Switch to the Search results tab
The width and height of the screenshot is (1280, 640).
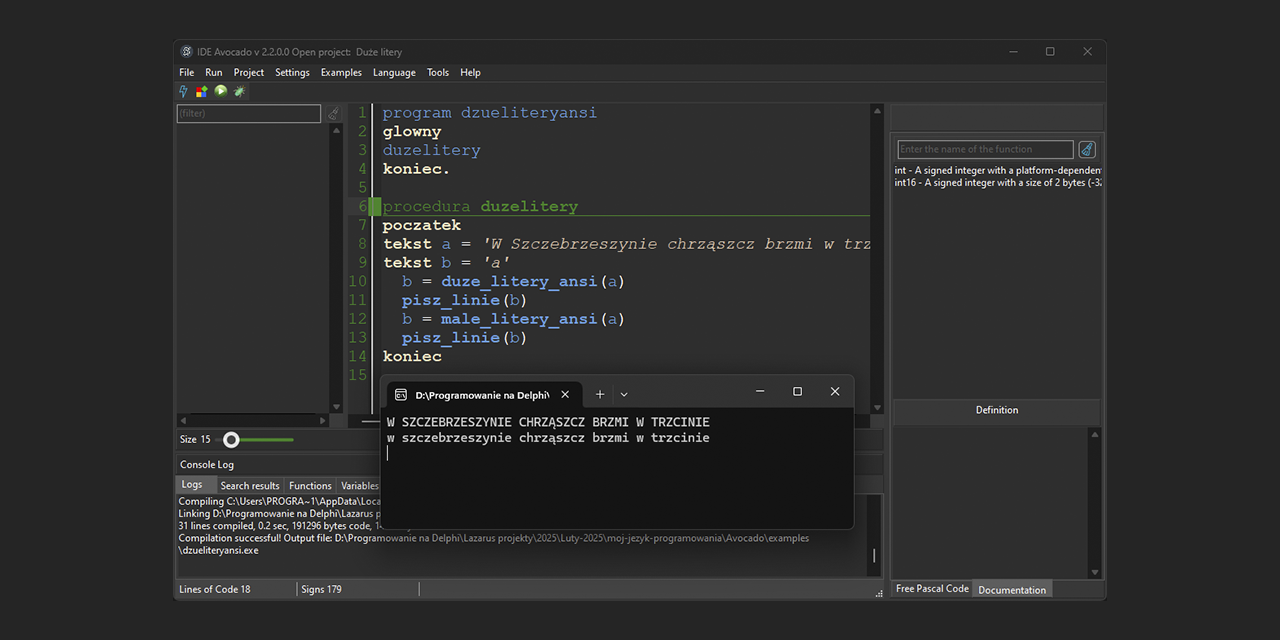pyautogui.click(x=250, y=486)
